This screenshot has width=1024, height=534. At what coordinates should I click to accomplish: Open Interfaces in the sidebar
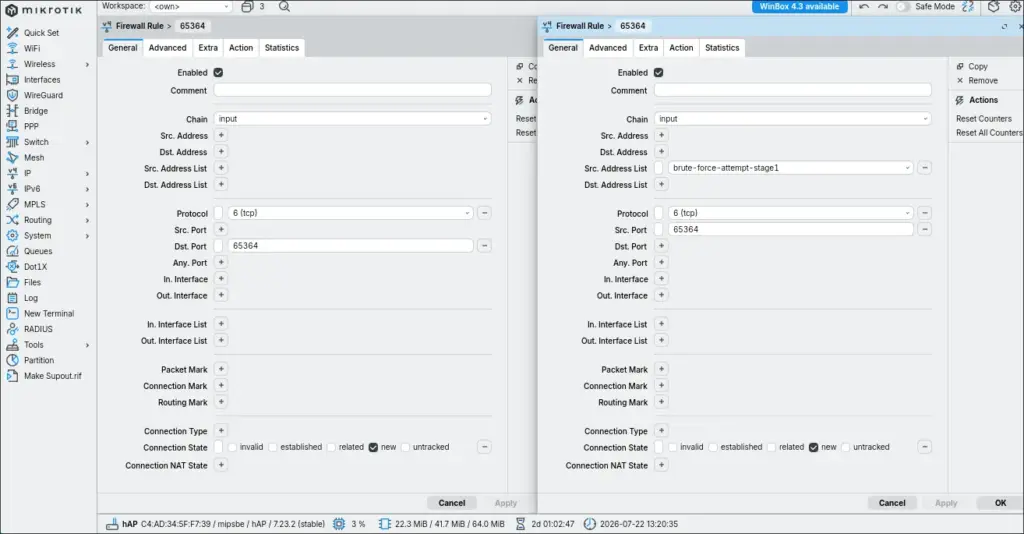pyautogui.click(x=42, y=80)
